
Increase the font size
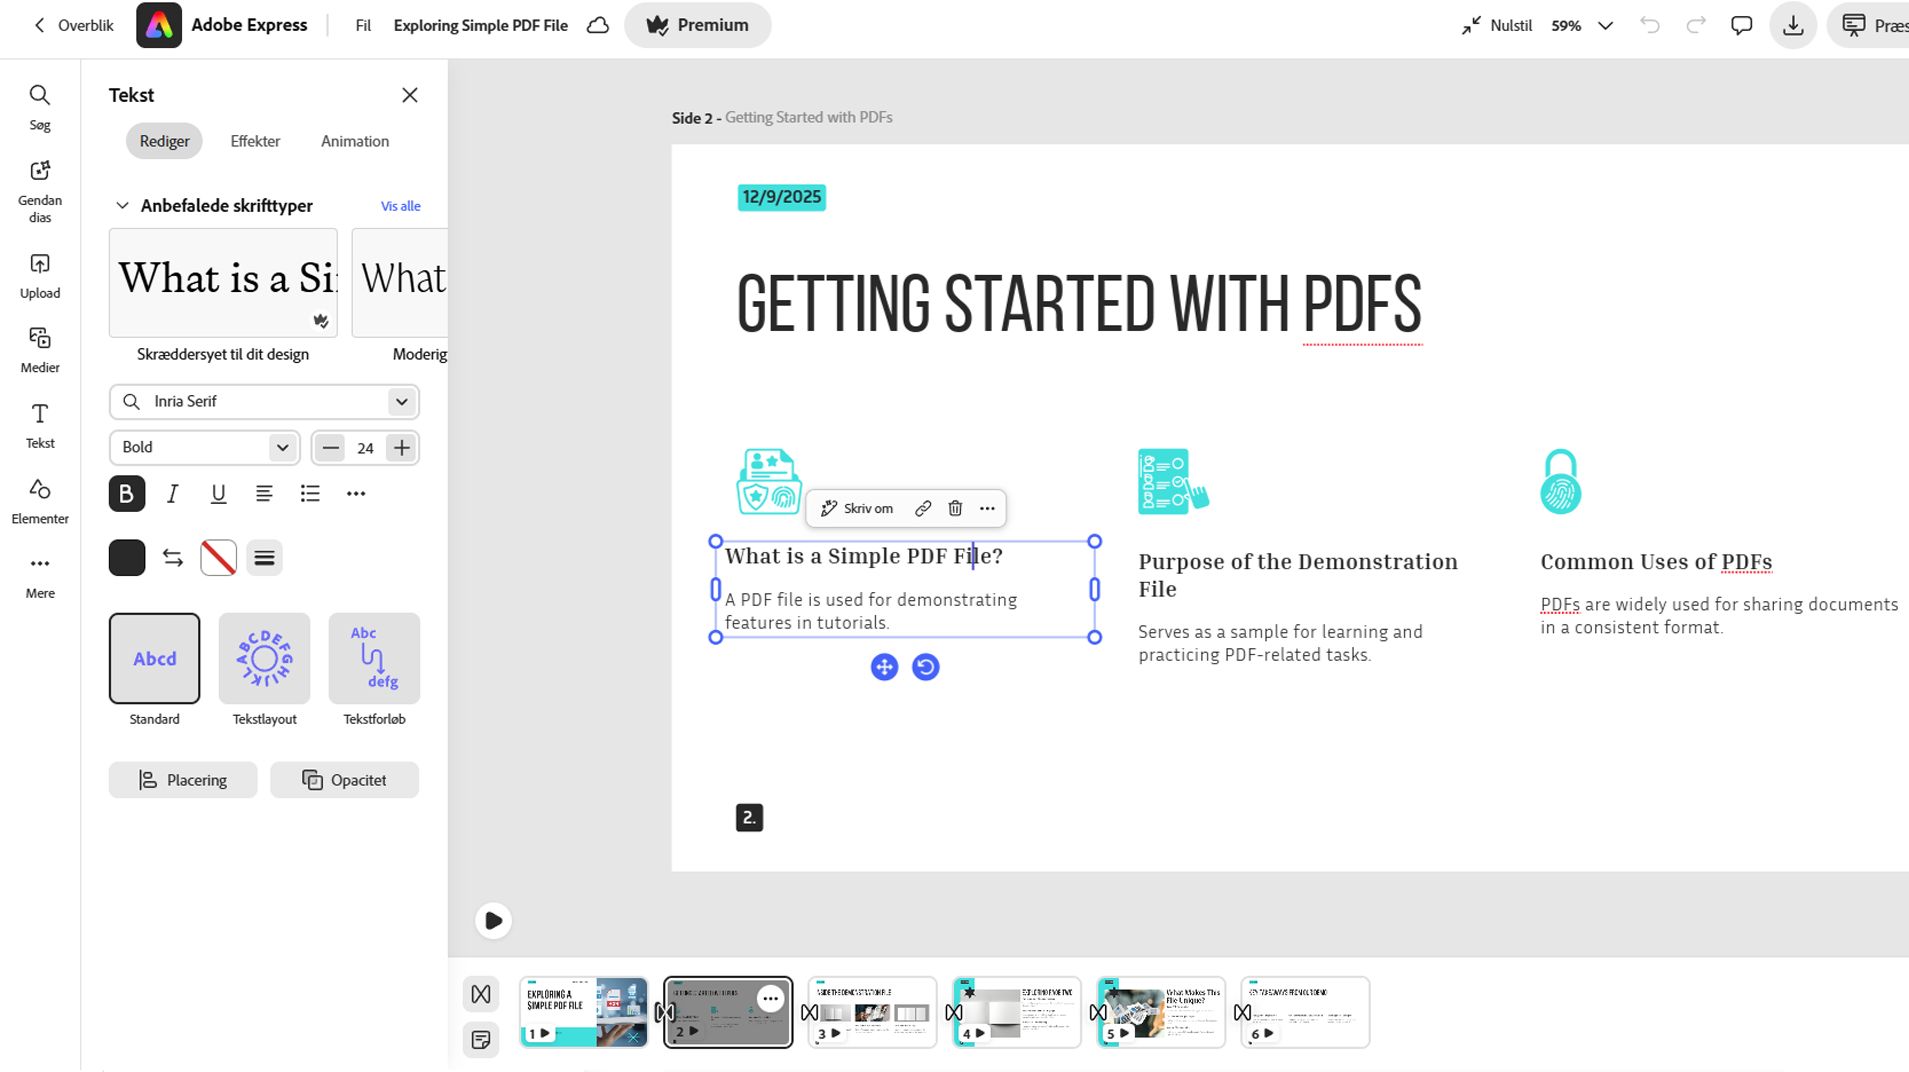click(x=402, y=447)
